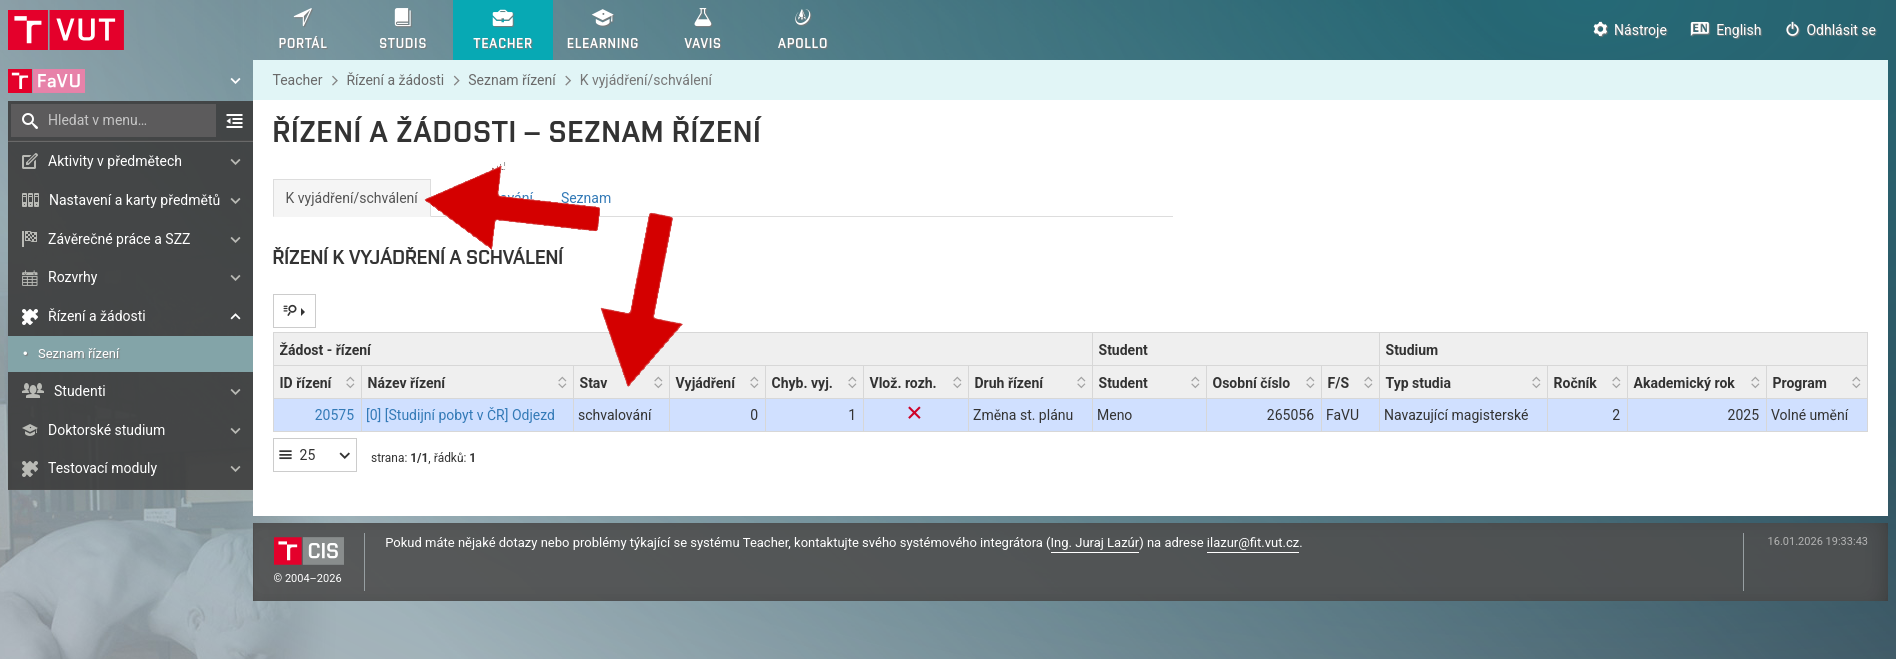Click ilazur@fit.vut.cz email link

pos(1254,543)
